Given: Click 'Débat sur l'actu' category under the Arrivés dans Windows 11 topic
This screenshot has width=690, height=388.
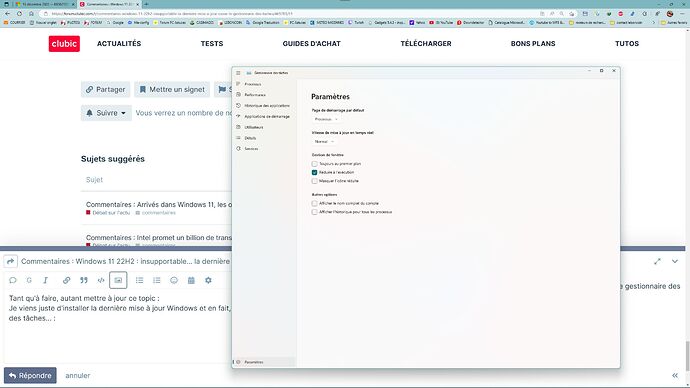Looking at the screenshot, I should tap(108, 213).
